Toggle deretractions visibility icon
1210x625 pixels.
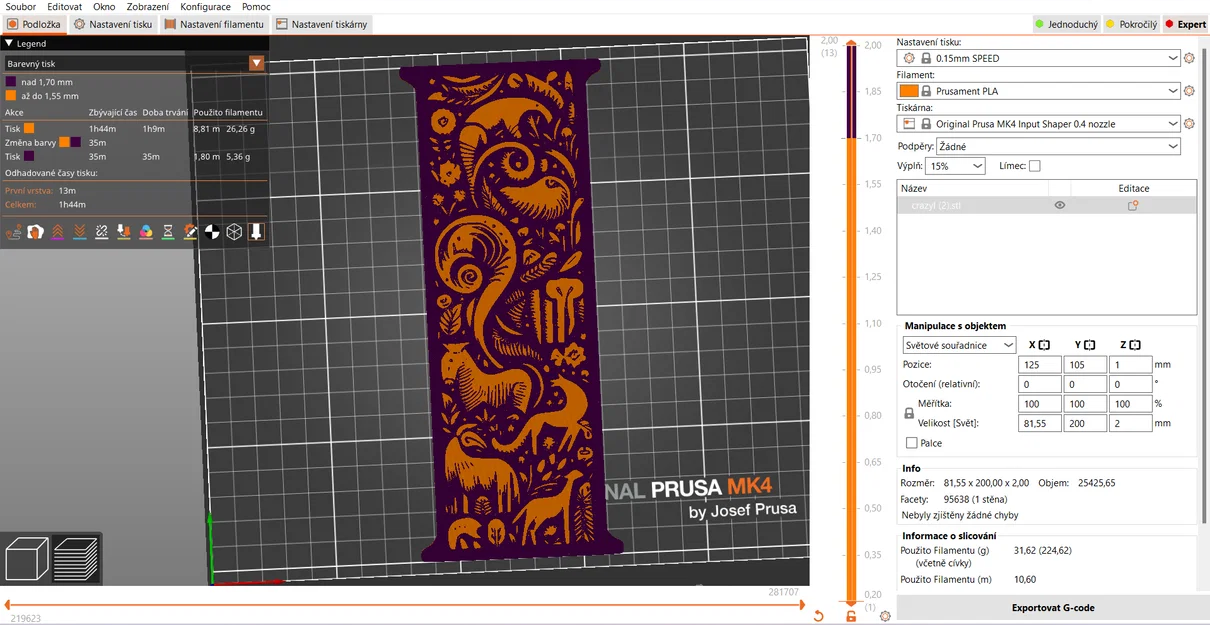pyautogui.click(x=80, y=232)
